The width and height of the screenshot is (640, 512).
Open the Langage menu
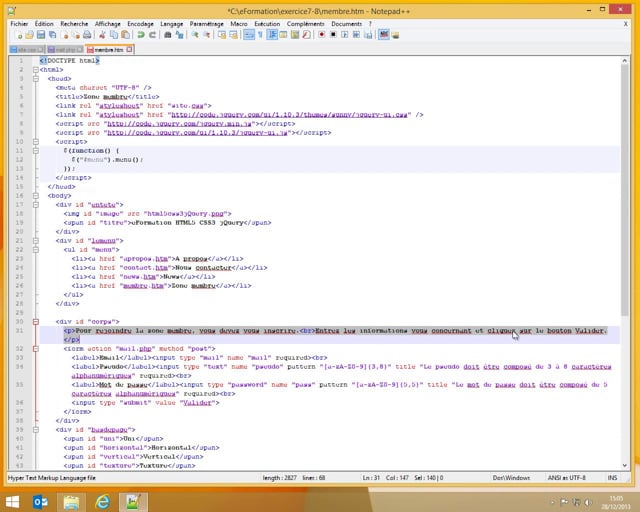coord(172,24)
